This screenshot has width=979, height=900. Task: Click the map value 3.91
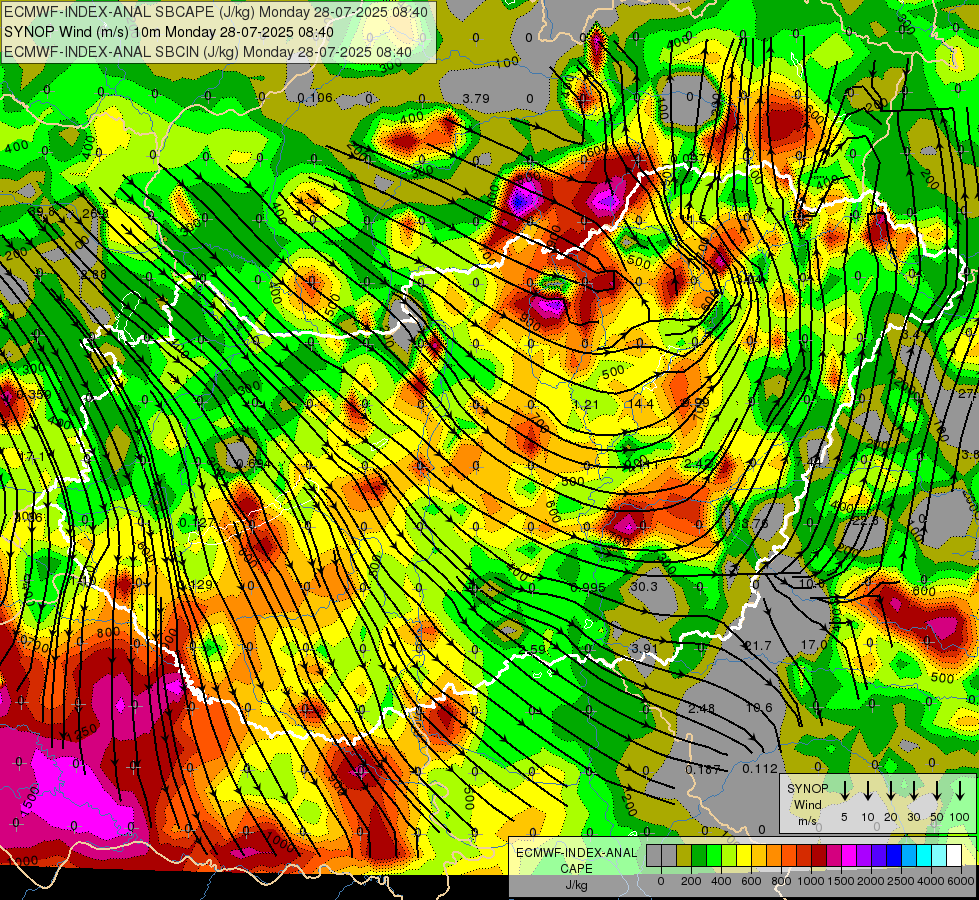pyautogui.click(x=644, y=648)
